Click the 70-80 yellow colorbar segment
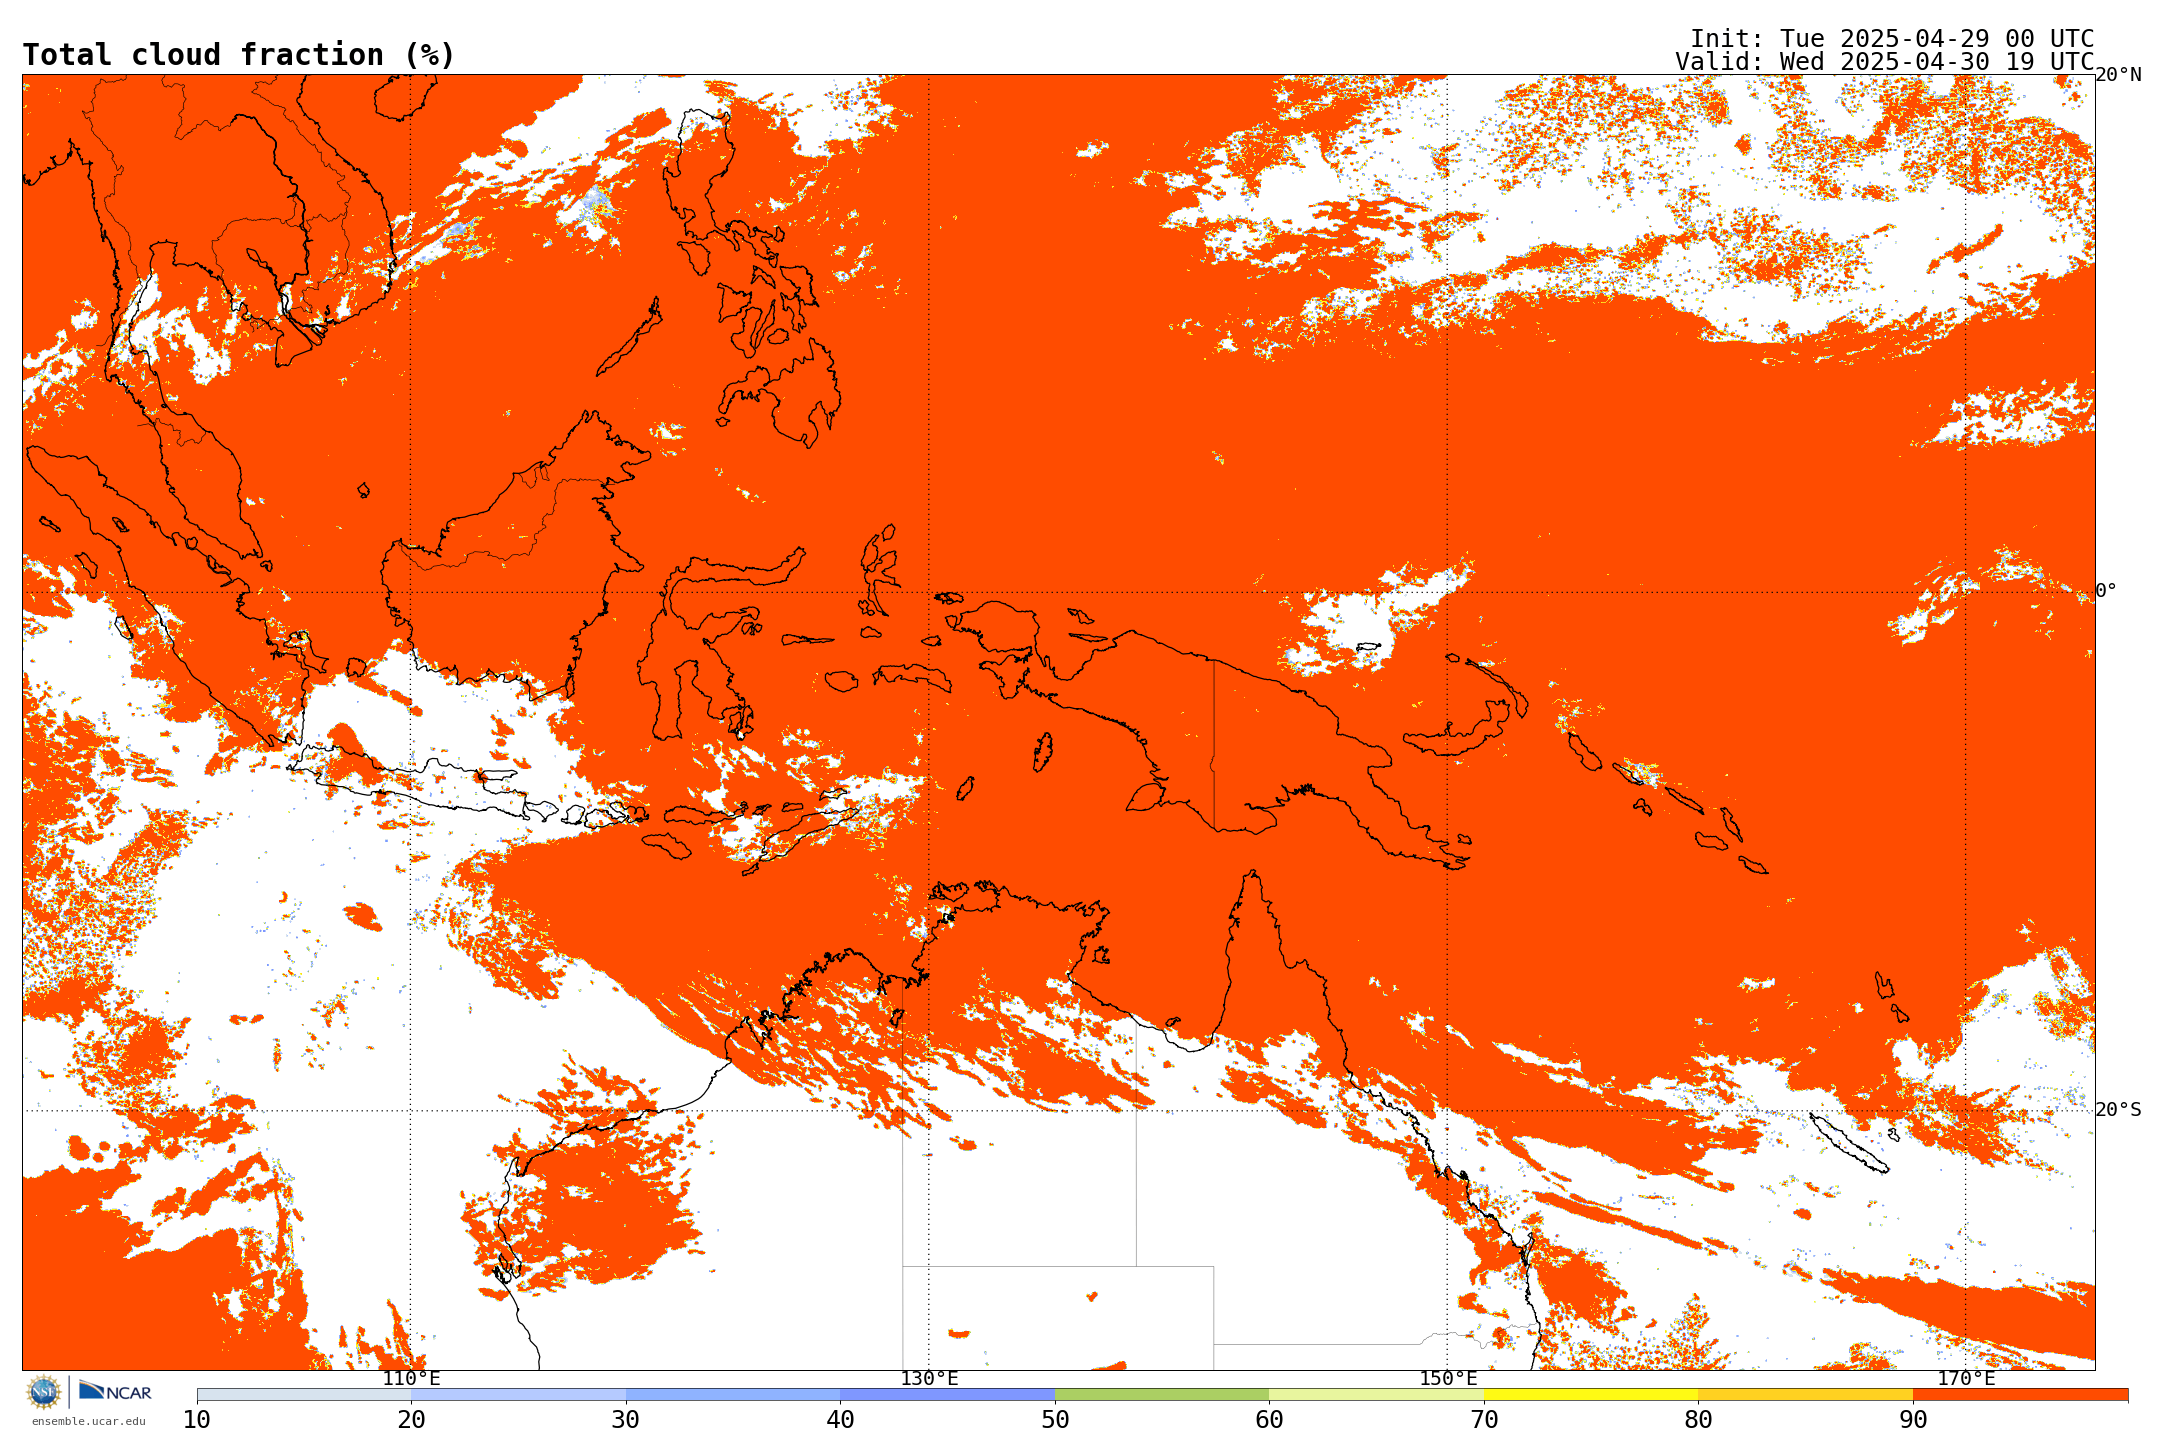Viewport: 2160px width, 1433px height. click(x=1591, y=1394)
